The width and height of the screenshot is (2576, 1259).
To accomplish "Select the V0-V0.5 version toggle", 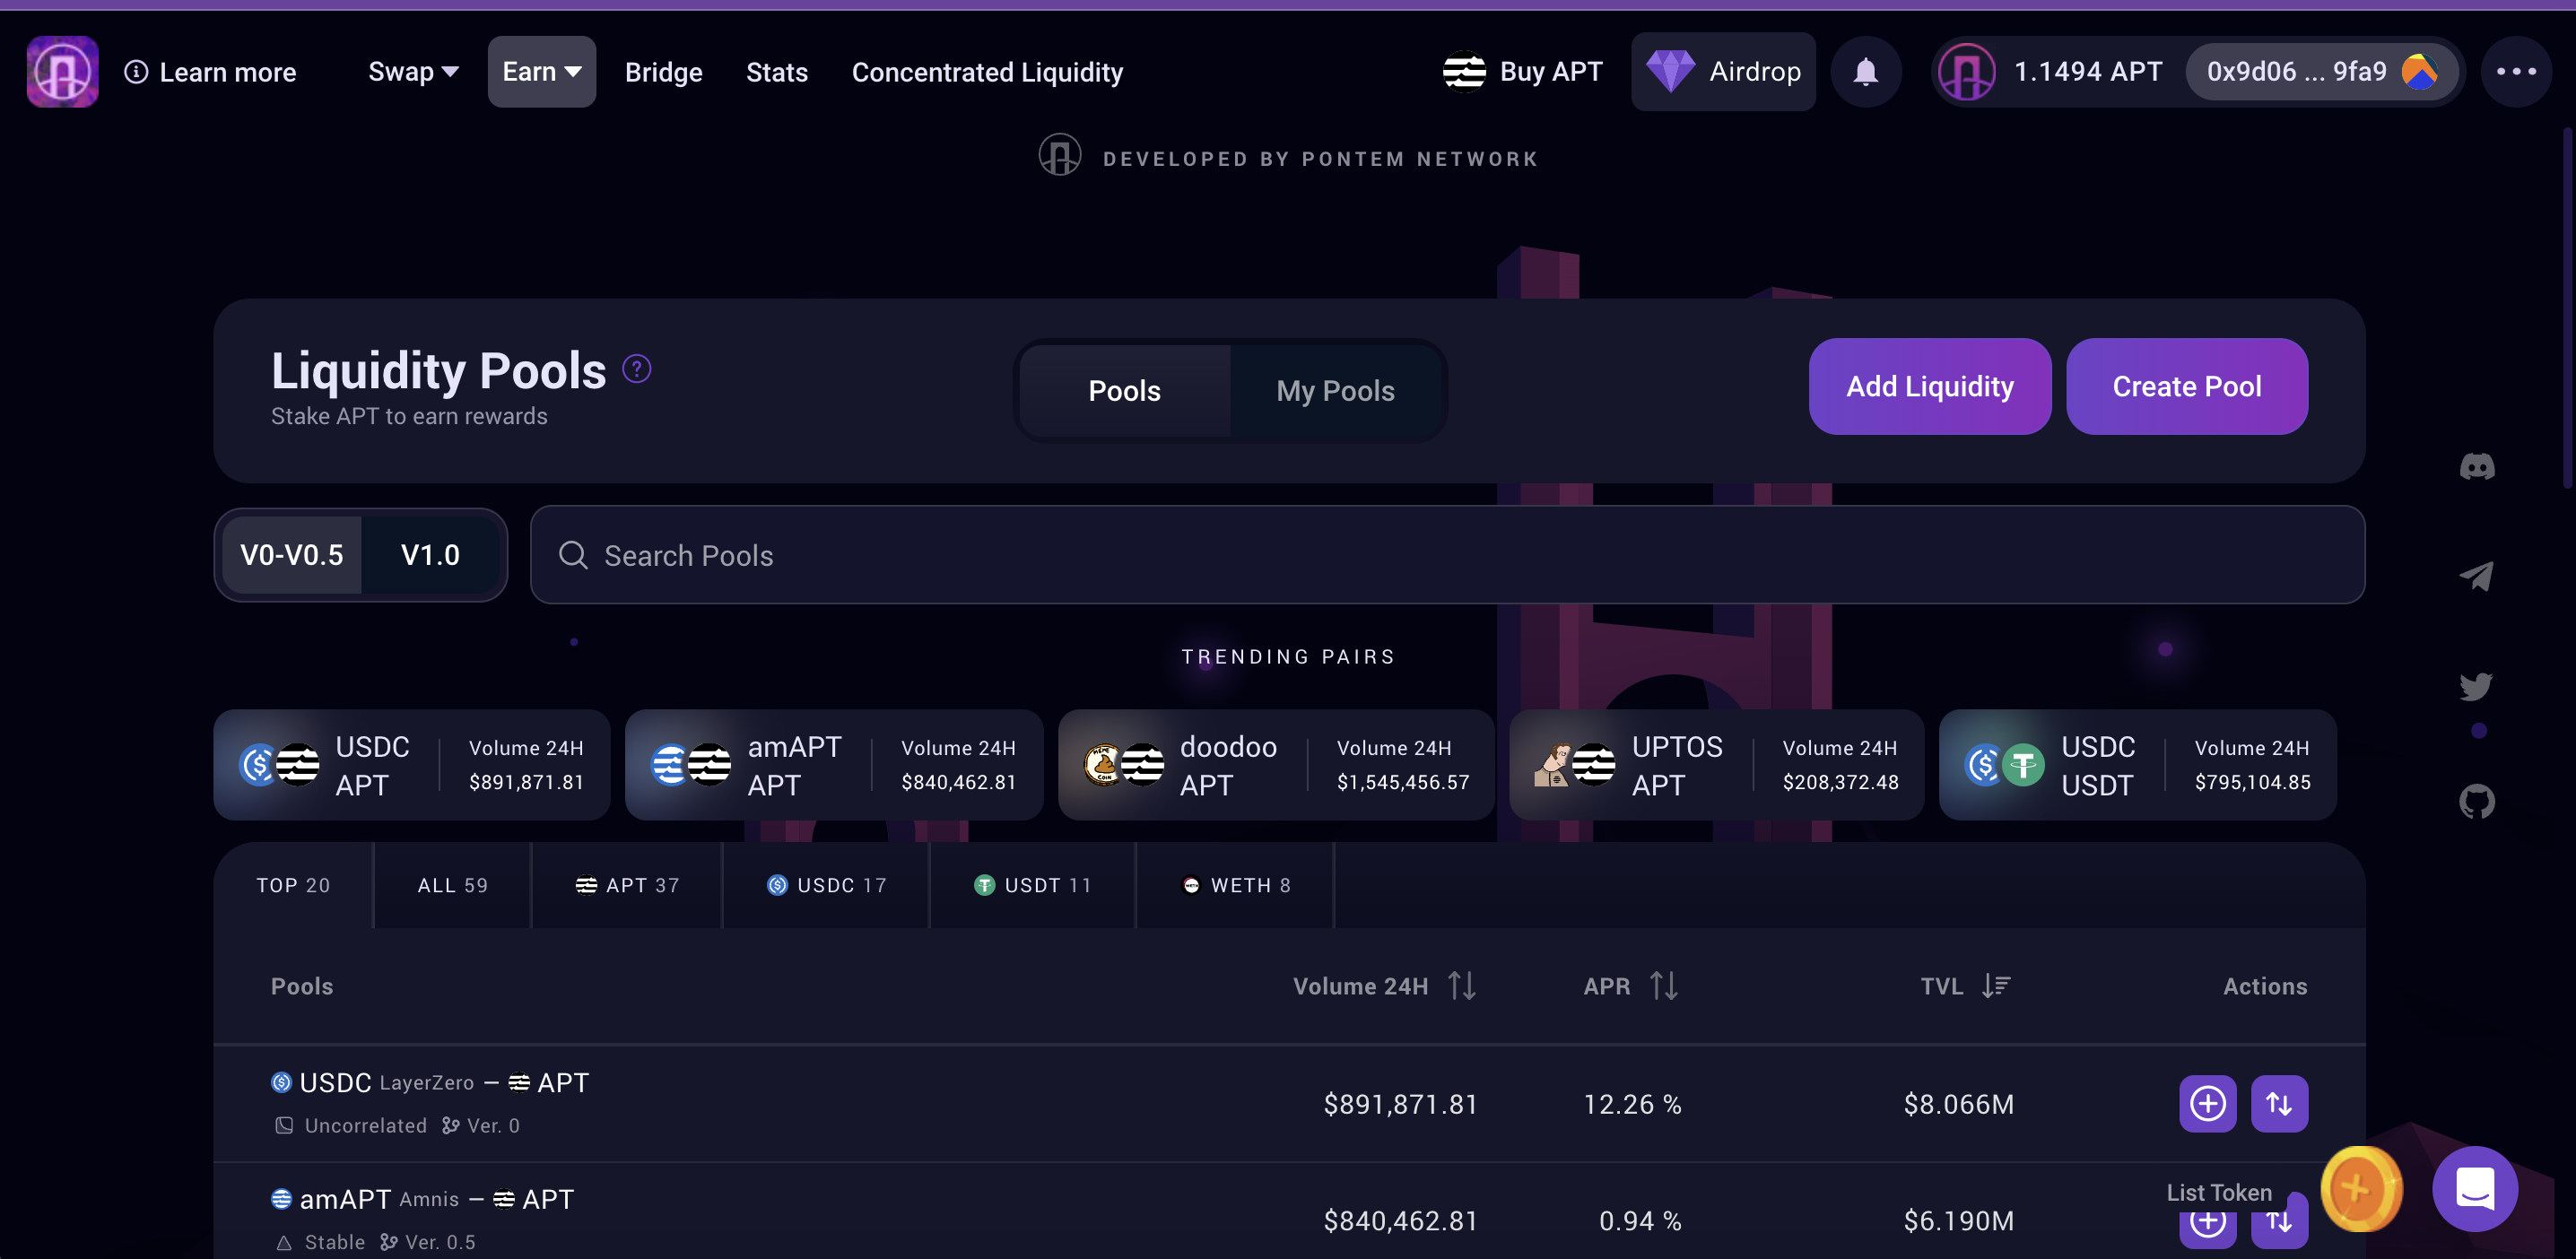I will [x=292, y=555].
